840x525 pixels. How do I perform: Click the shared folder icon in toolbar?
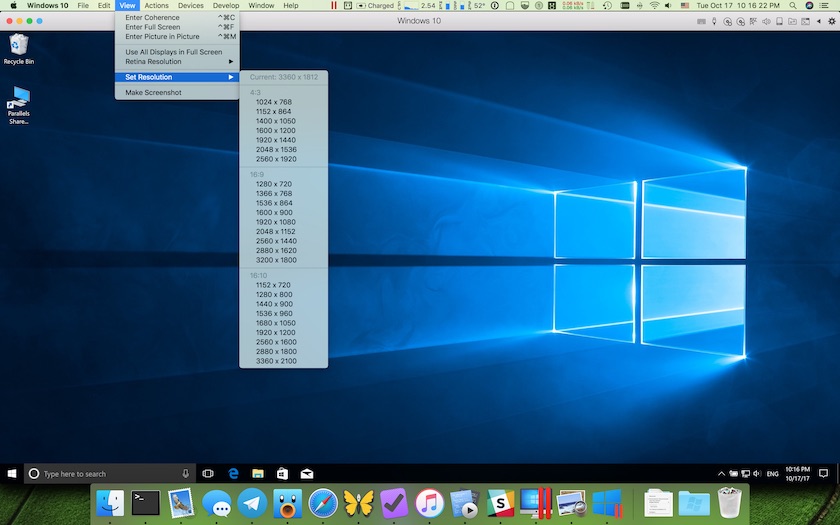(792, 21)
